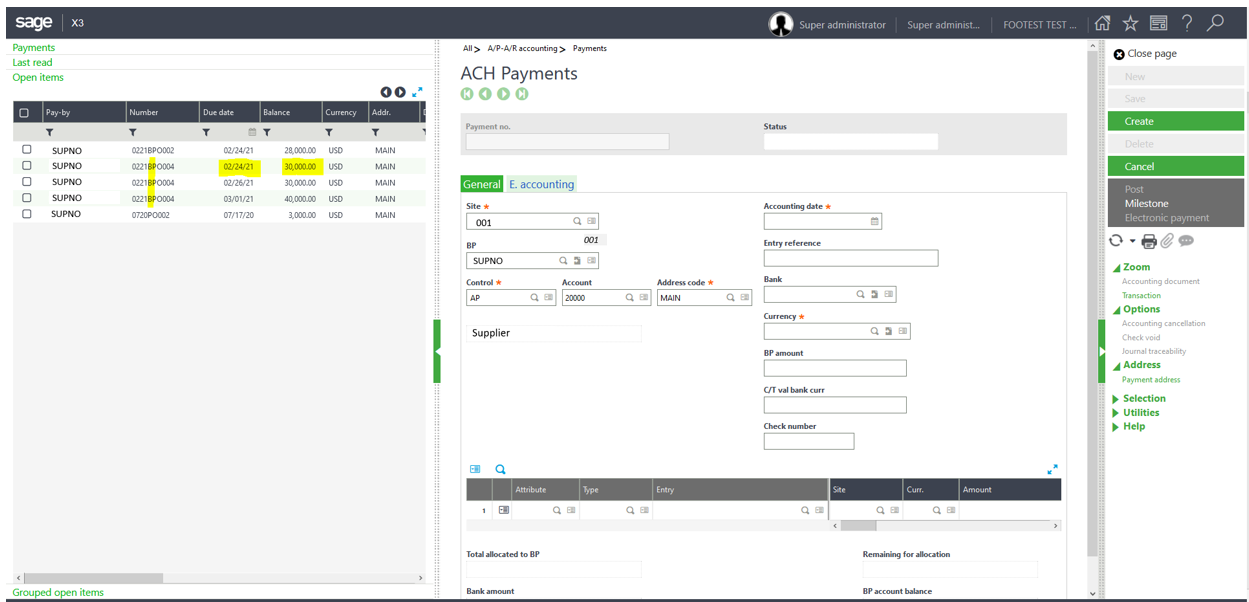Open the help question mark icon
1249x602 pixels.
tap(1187, 24)
